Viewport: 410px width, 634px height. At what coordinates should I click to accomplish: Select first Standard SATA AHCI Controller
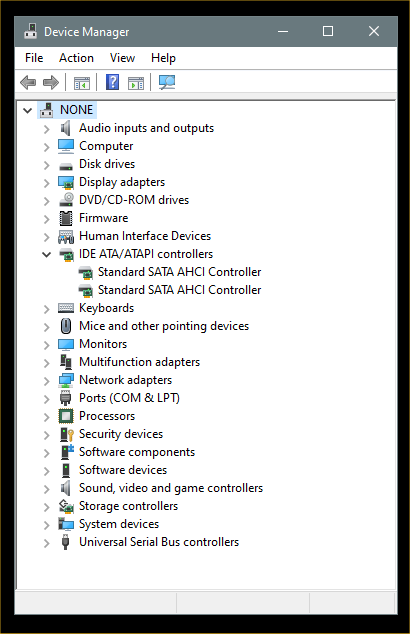(x=180, y=272)
